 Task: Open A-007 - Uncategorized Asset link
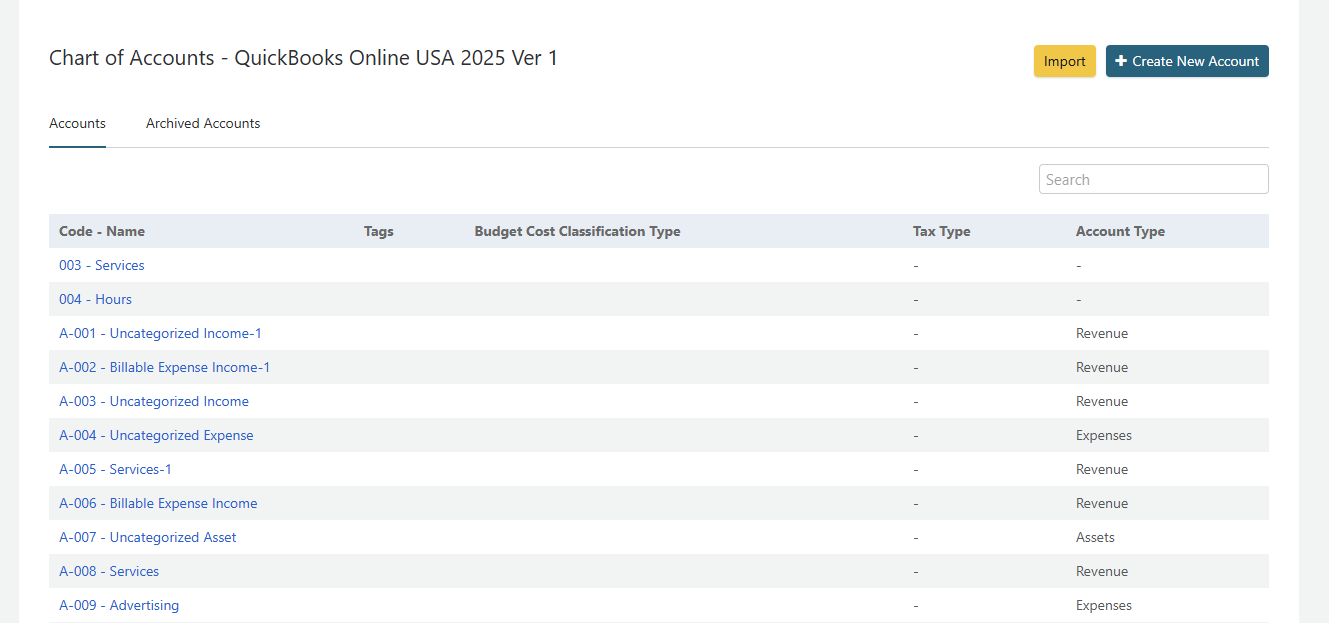coord(148,537)
